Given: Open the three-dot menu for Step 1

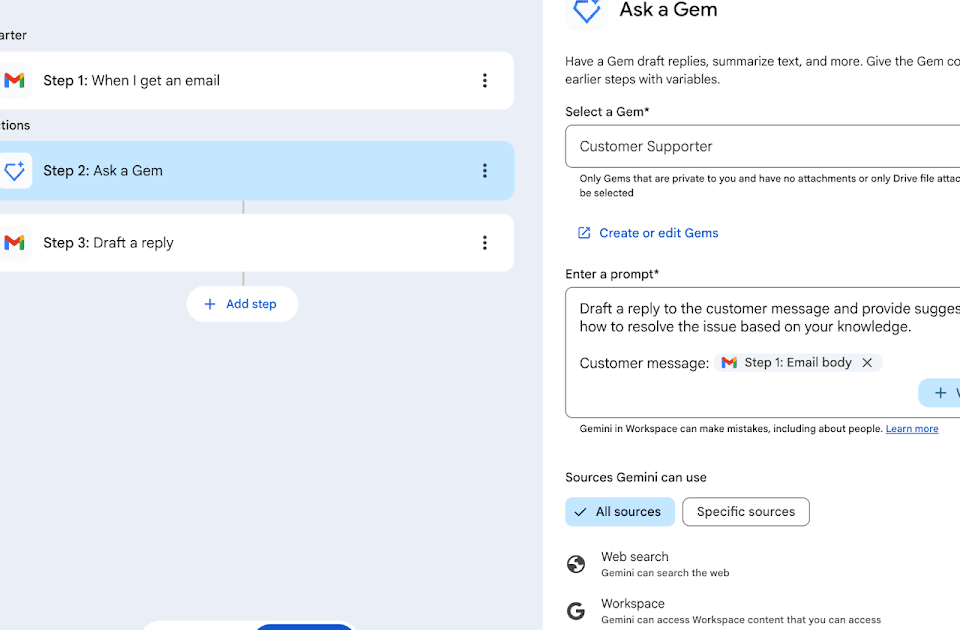Looking at the screenshot, I should click(x=485, y=81).
